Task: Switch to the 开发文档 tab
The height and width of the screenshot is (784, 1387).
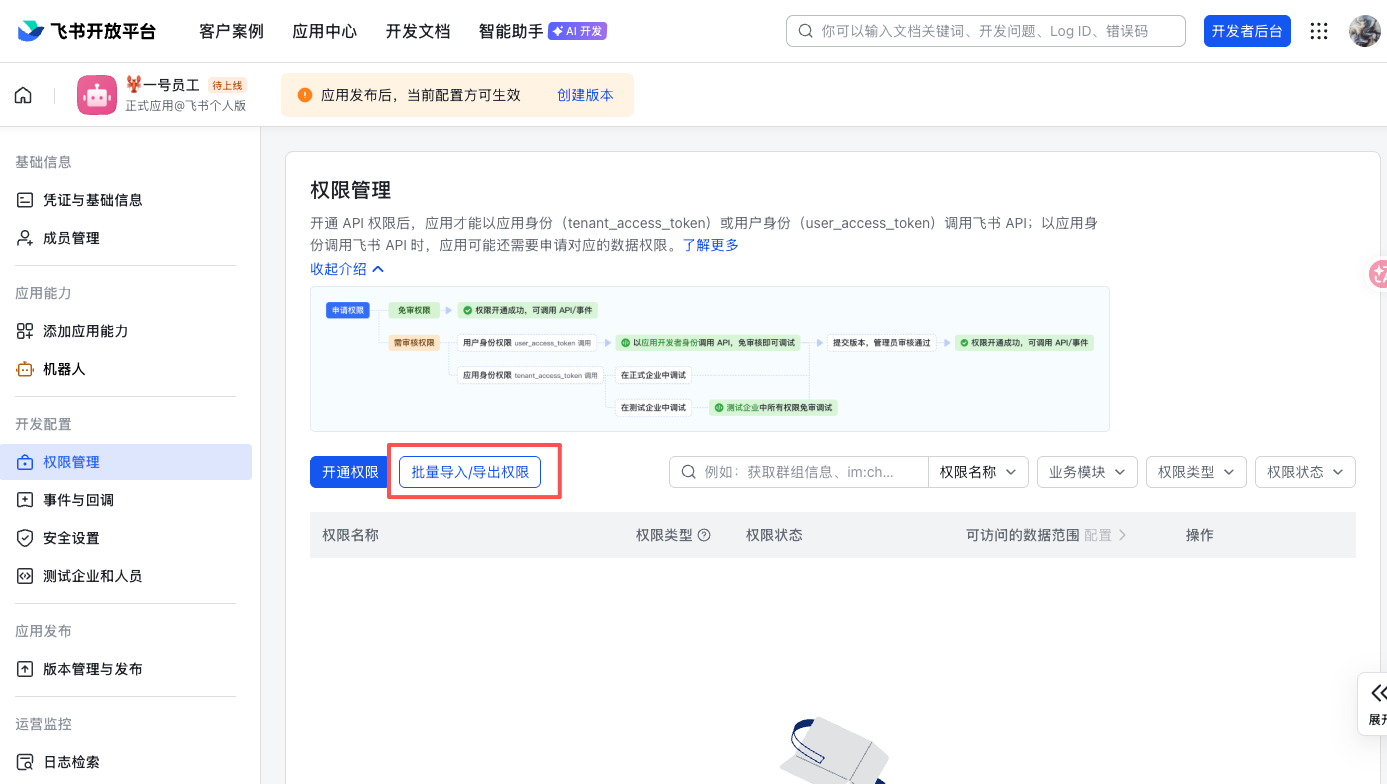Action: pos(417,31)
